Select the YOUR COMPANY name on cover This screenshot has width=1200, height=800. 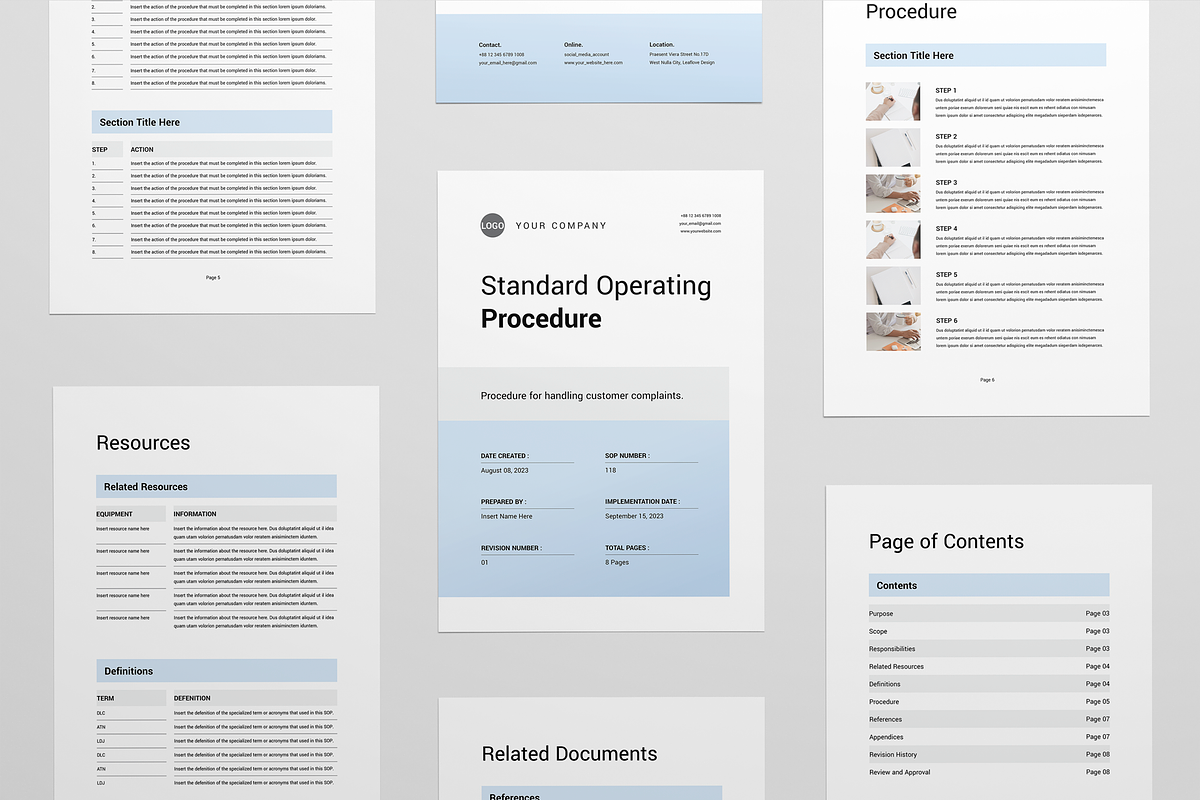pyautogui.click(x=561, y=226)
